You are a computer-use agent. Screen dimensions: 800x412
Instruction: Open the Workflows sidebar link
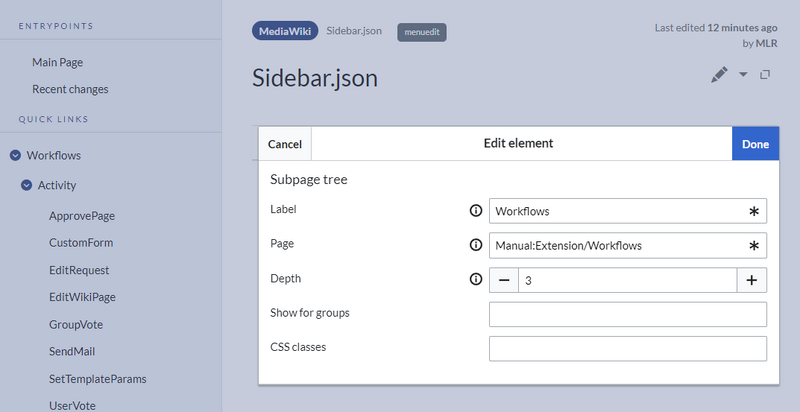click(x=54, y=156)
